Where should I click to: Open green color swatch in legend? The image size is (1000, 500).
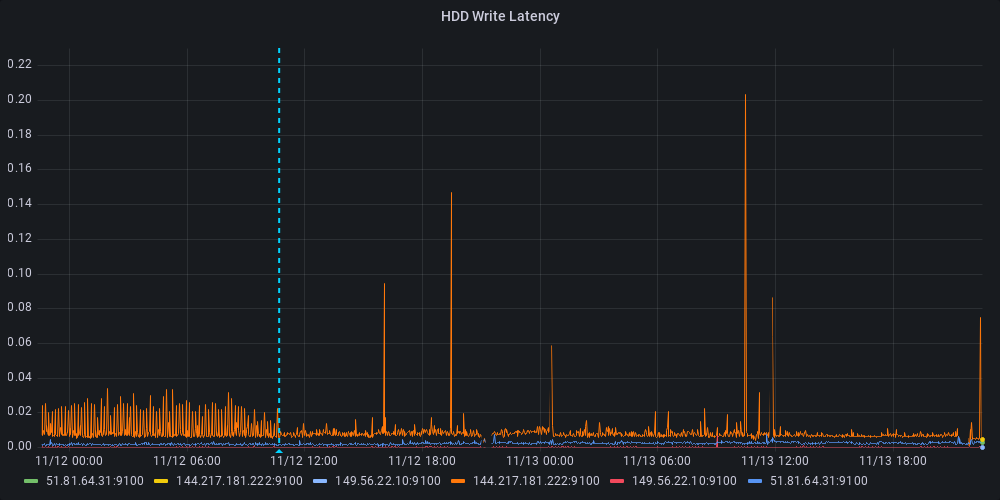[31, 481]
